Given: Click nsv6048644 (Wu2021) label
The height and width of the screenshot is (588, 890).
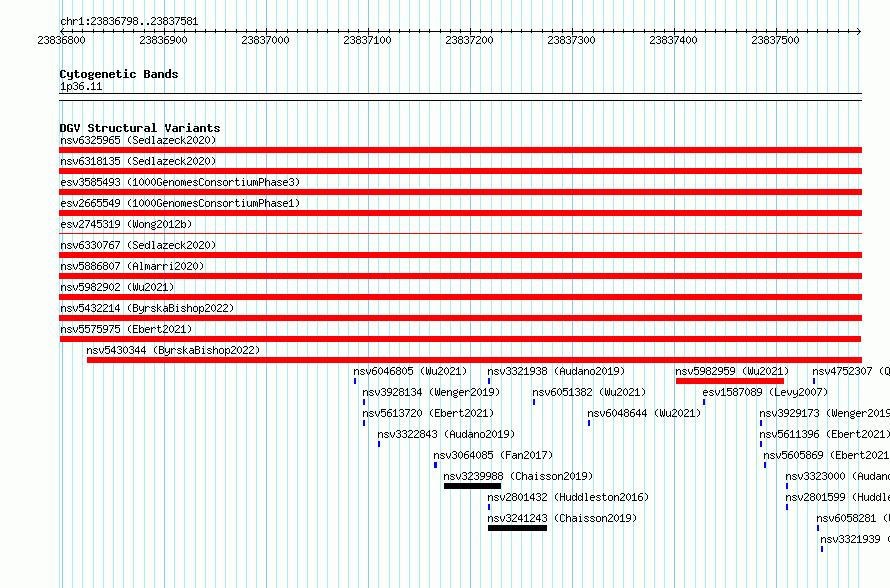Looking at the screenshot, I should (644, 413).
